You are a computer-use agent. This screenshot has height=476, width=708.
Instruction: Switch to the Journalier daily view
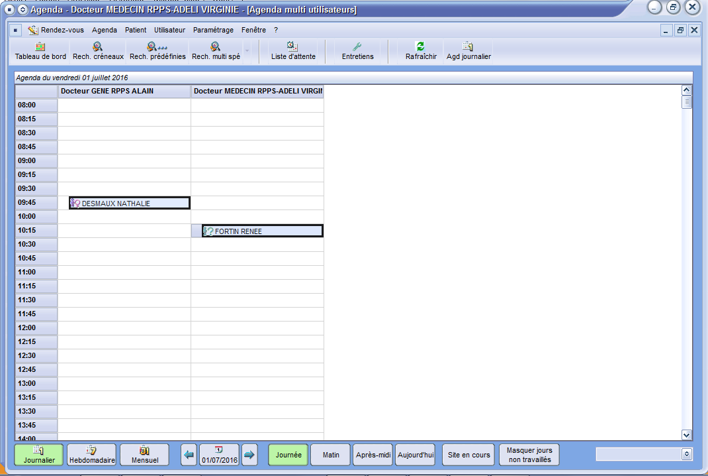[x=39, y=455]
